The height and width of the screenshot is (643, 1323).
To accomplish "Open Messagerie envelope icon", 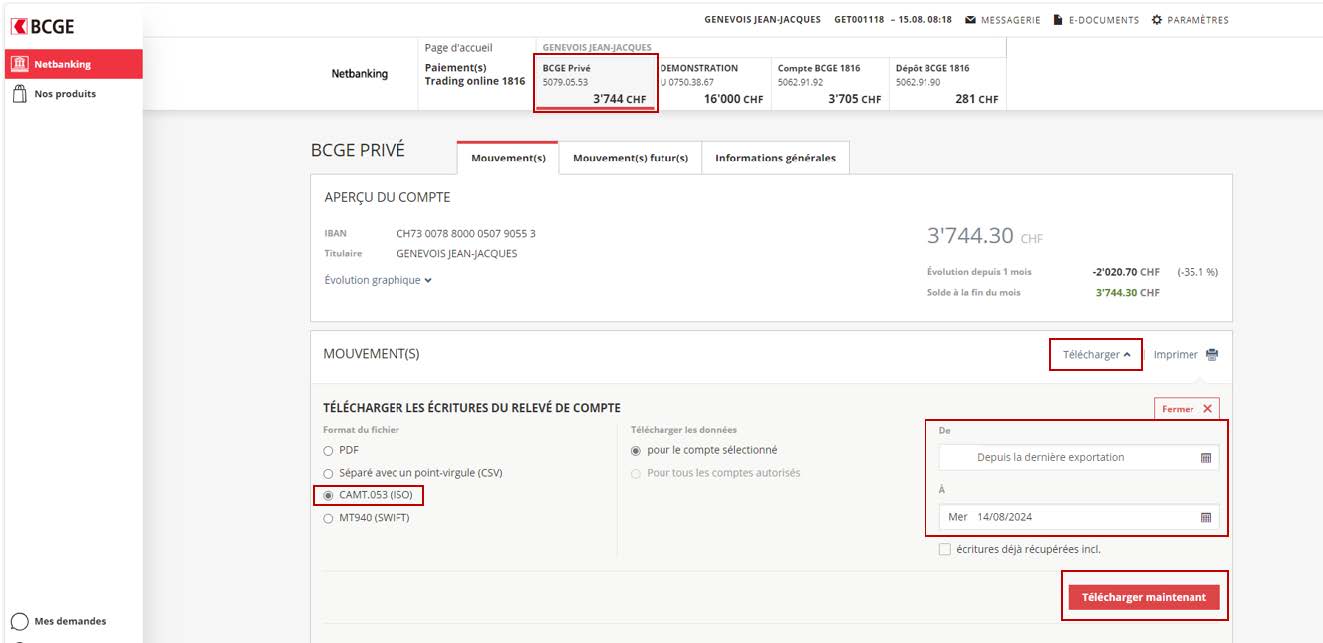I will click(x=970, y=20).
